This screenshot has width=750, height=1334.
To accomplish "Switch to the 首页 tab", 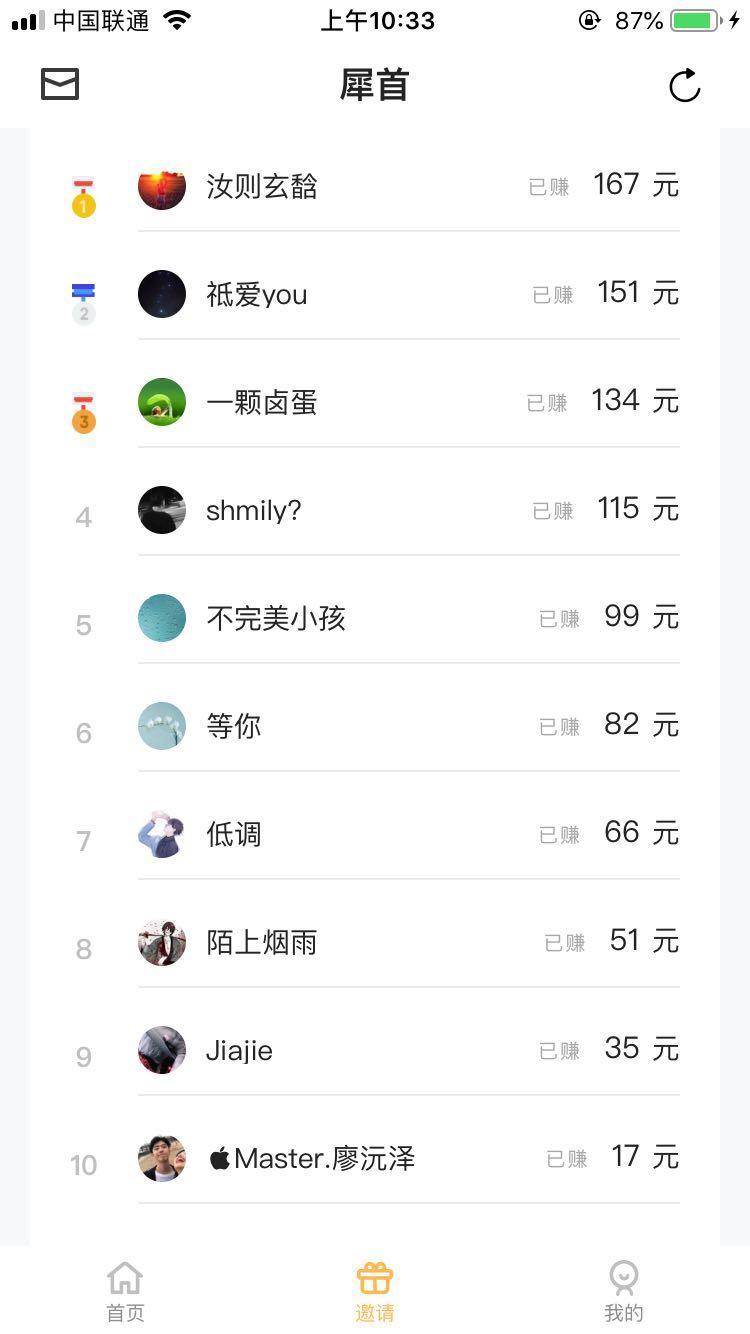I will point(125,1312).
